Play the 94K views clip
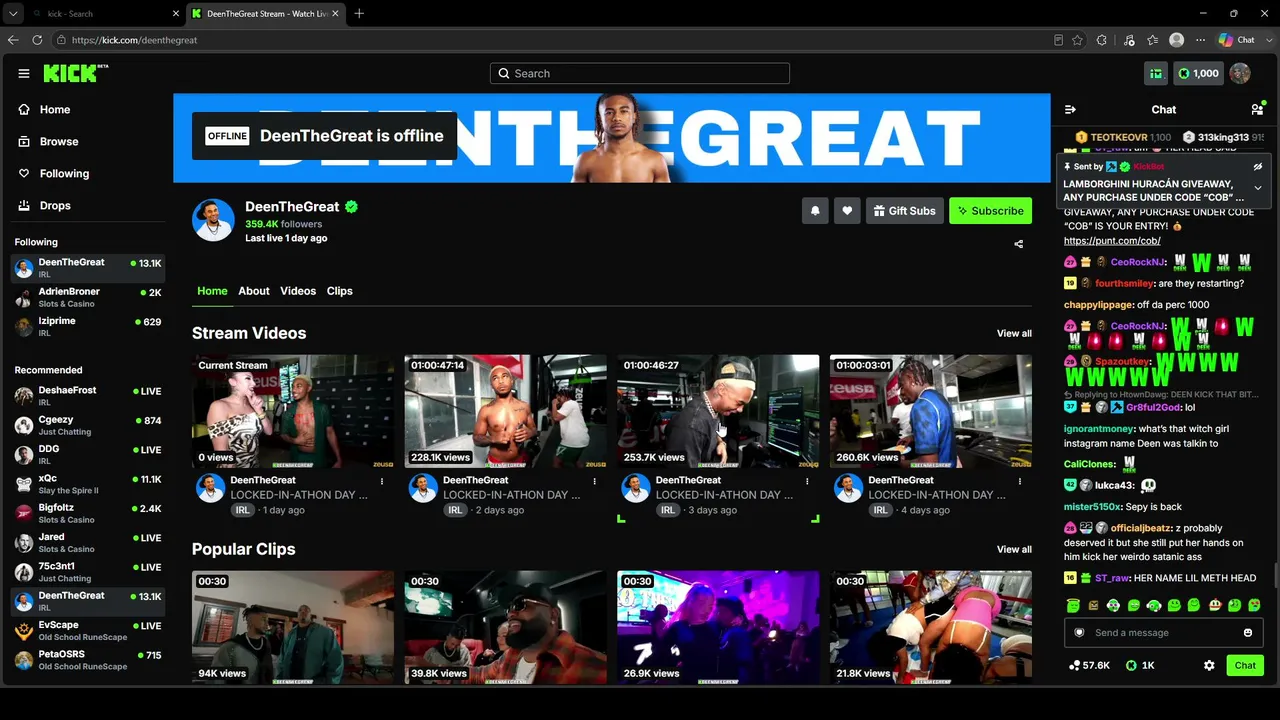 (x=293, y=627)
